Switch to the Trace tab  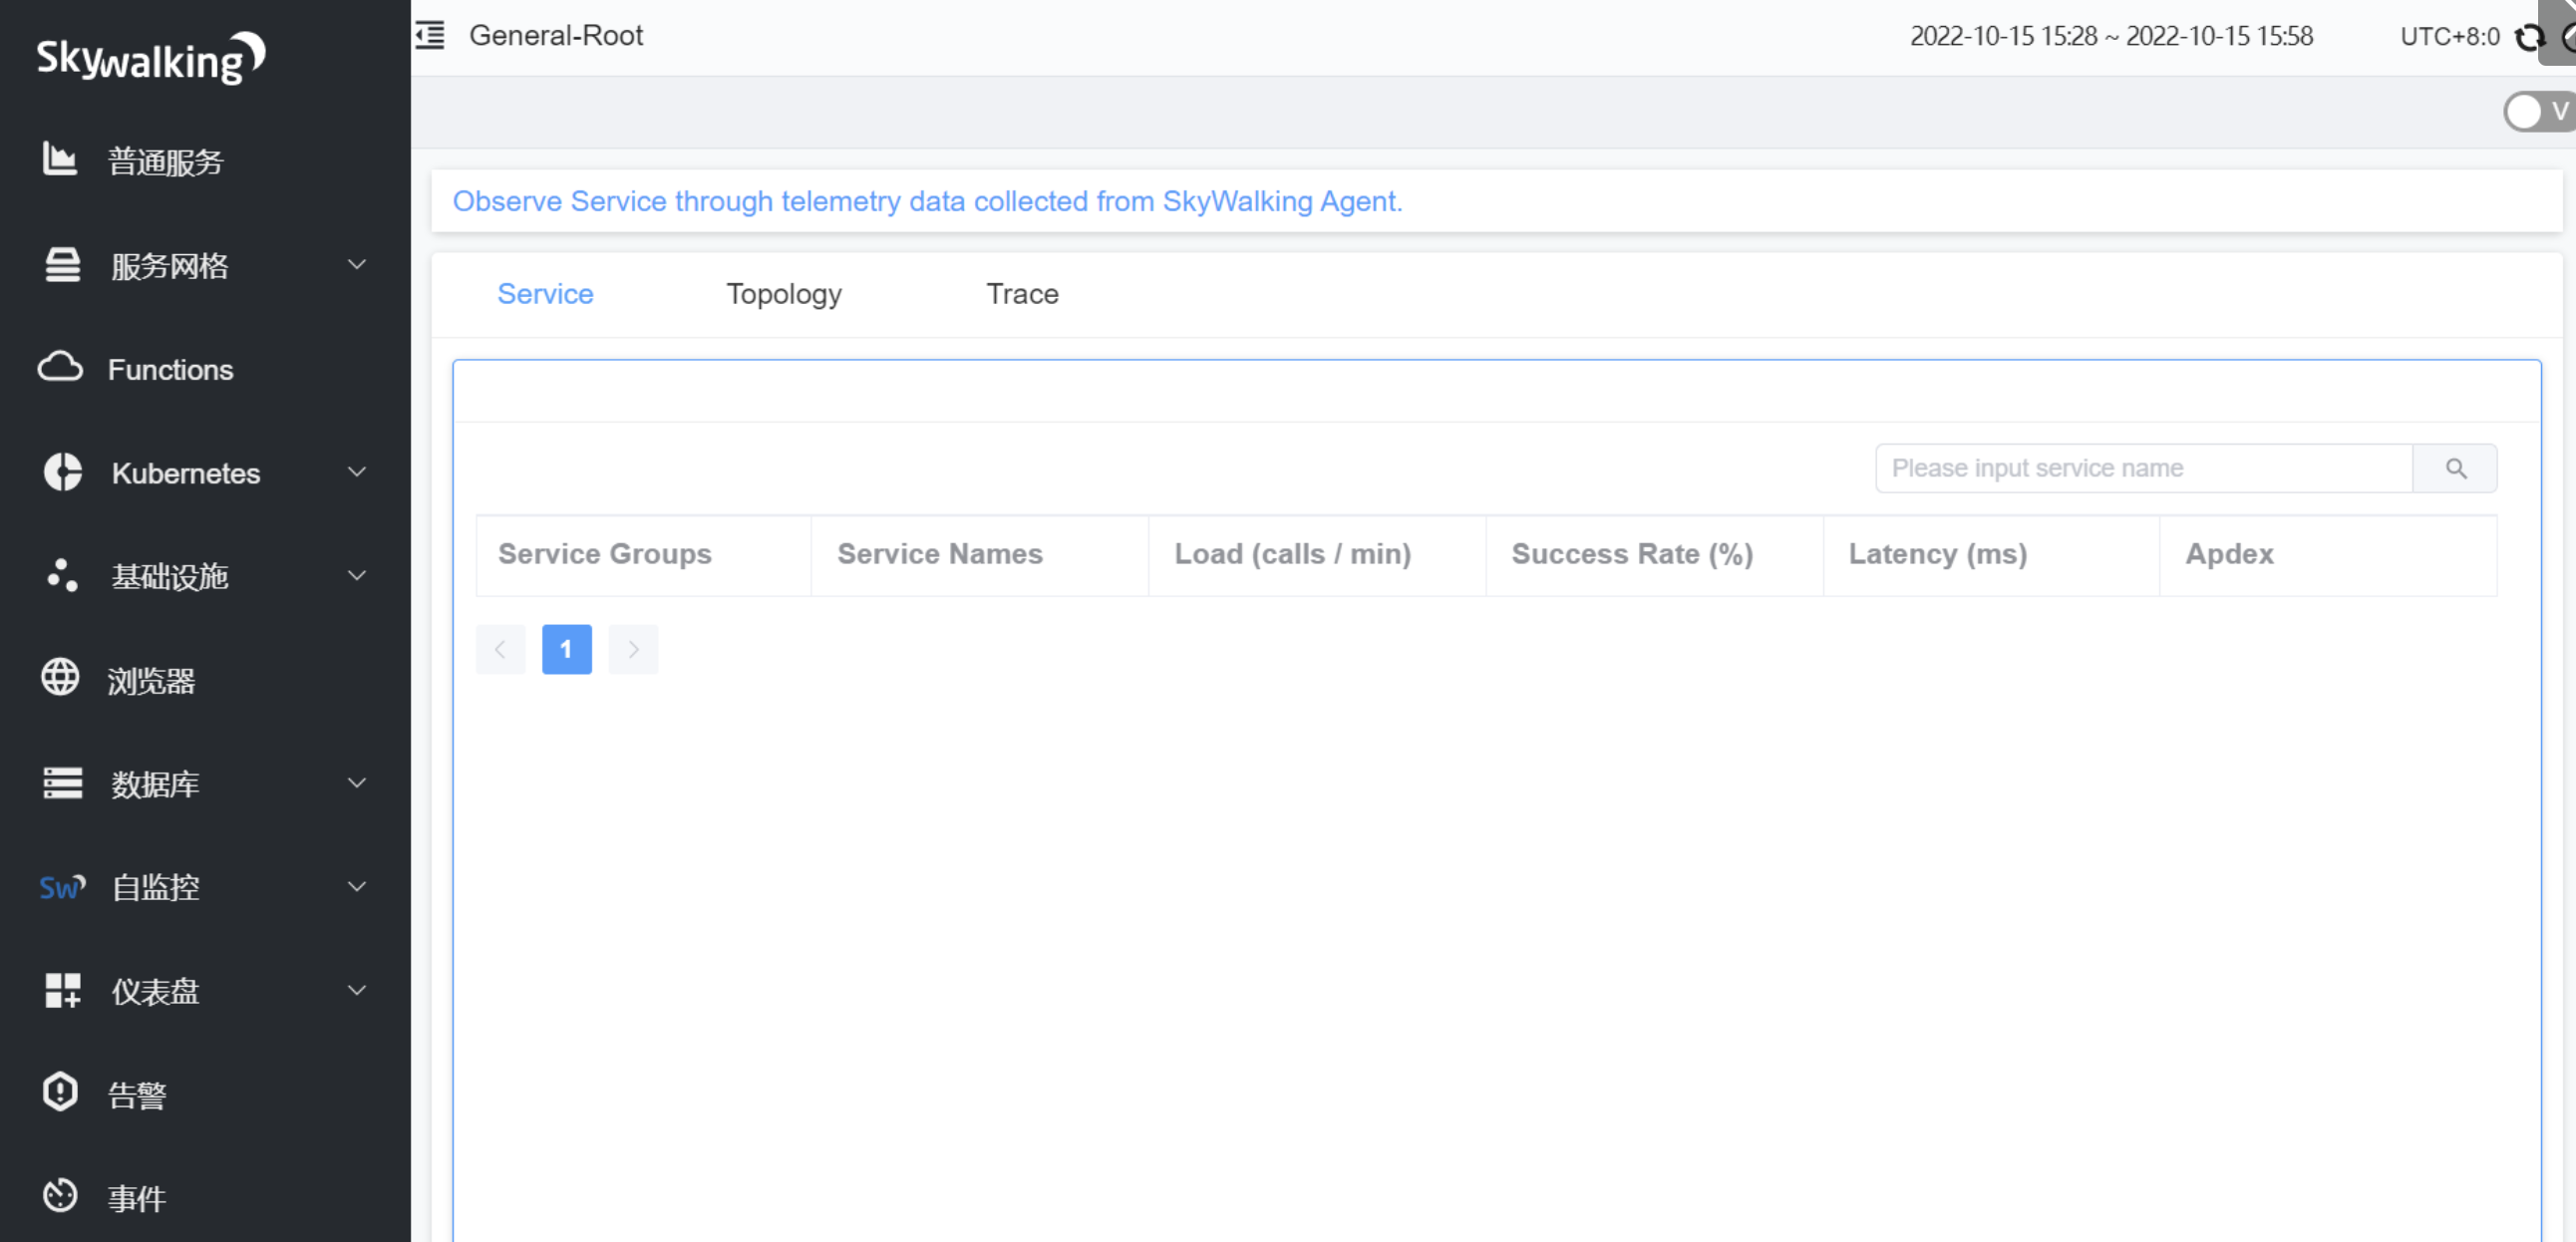pyautogui.click(x=1021, y=294)
